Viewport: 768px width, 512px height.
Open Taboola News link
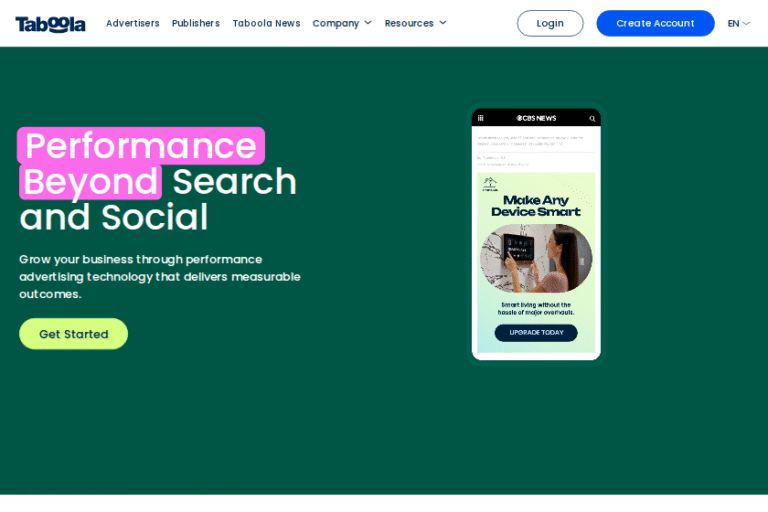tap(266, 23)
